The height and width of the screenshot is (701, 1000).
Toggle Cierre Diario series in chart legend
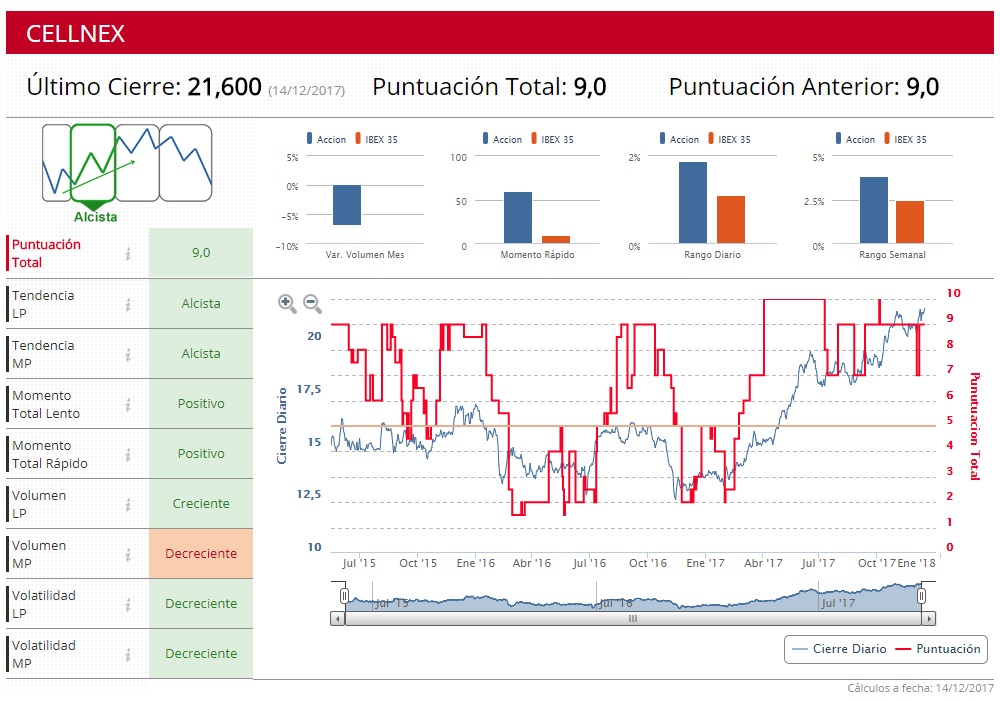pos(839,649)
